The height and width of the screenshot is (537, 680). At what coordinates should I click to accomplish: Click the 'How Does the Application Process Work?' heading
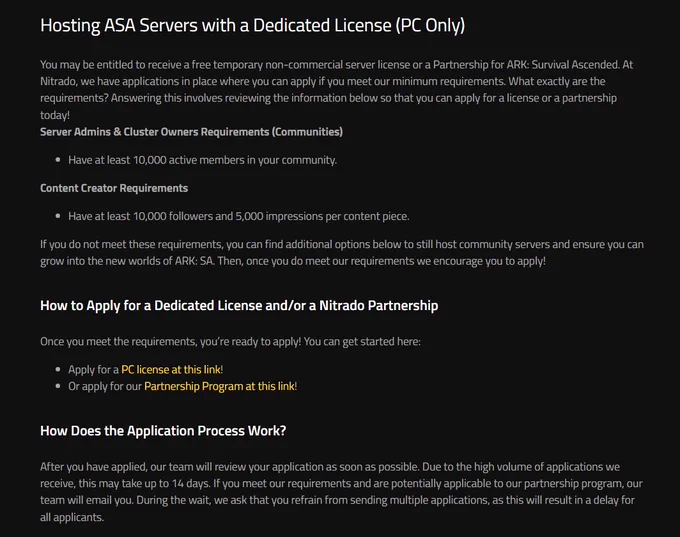pos(163,431)
